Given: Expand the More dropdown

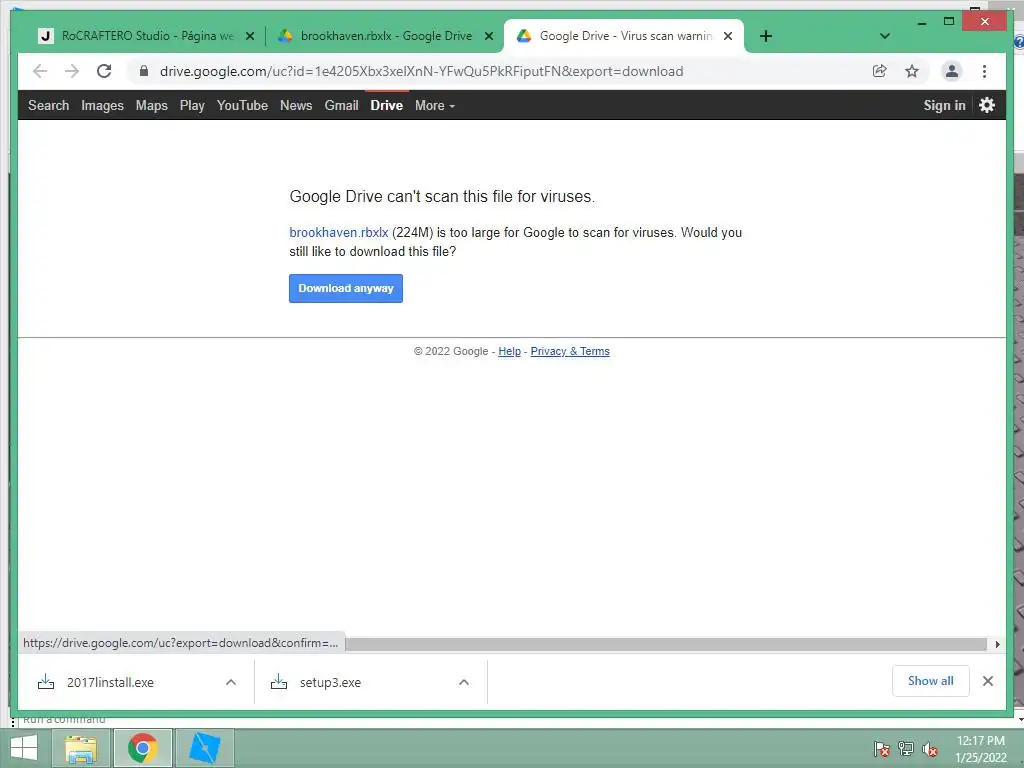Looking at the screenshot, I should [435, 105].
